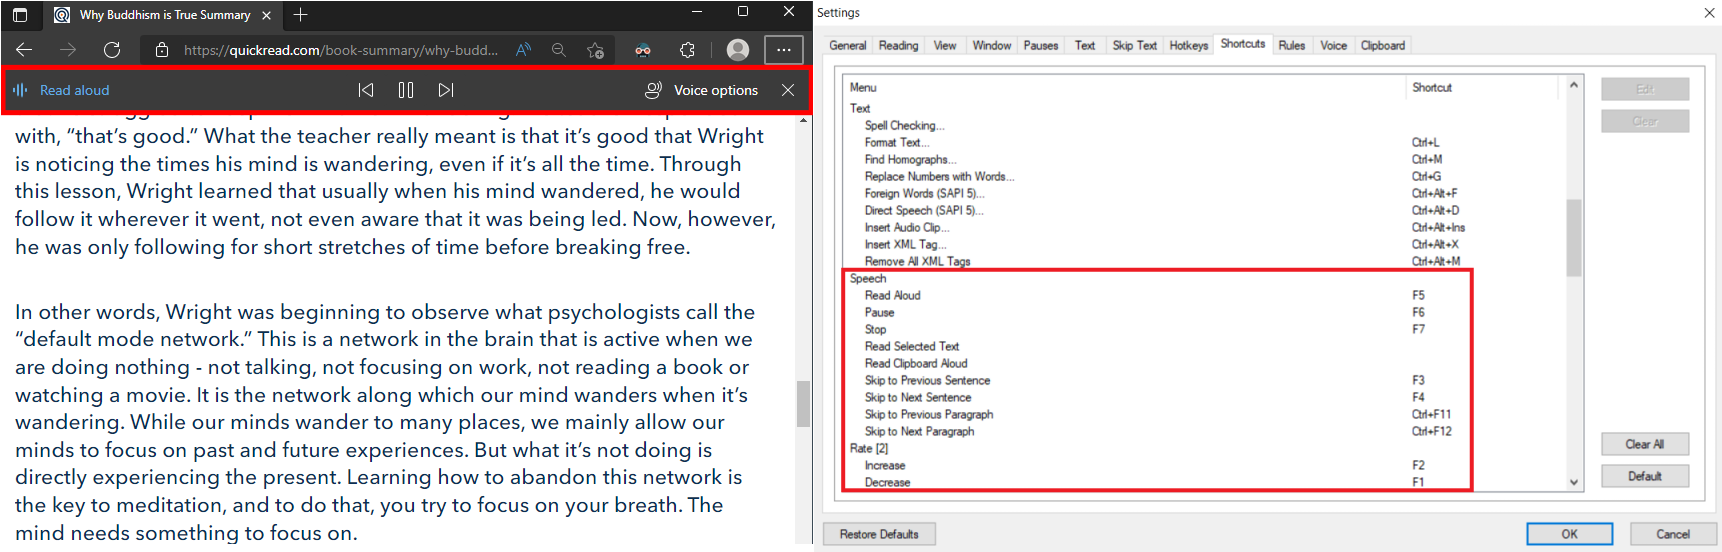Select the Read Aloud F5 shortcut row
This screenshot has width=1722, height=552.
(x=1204, y=296)
